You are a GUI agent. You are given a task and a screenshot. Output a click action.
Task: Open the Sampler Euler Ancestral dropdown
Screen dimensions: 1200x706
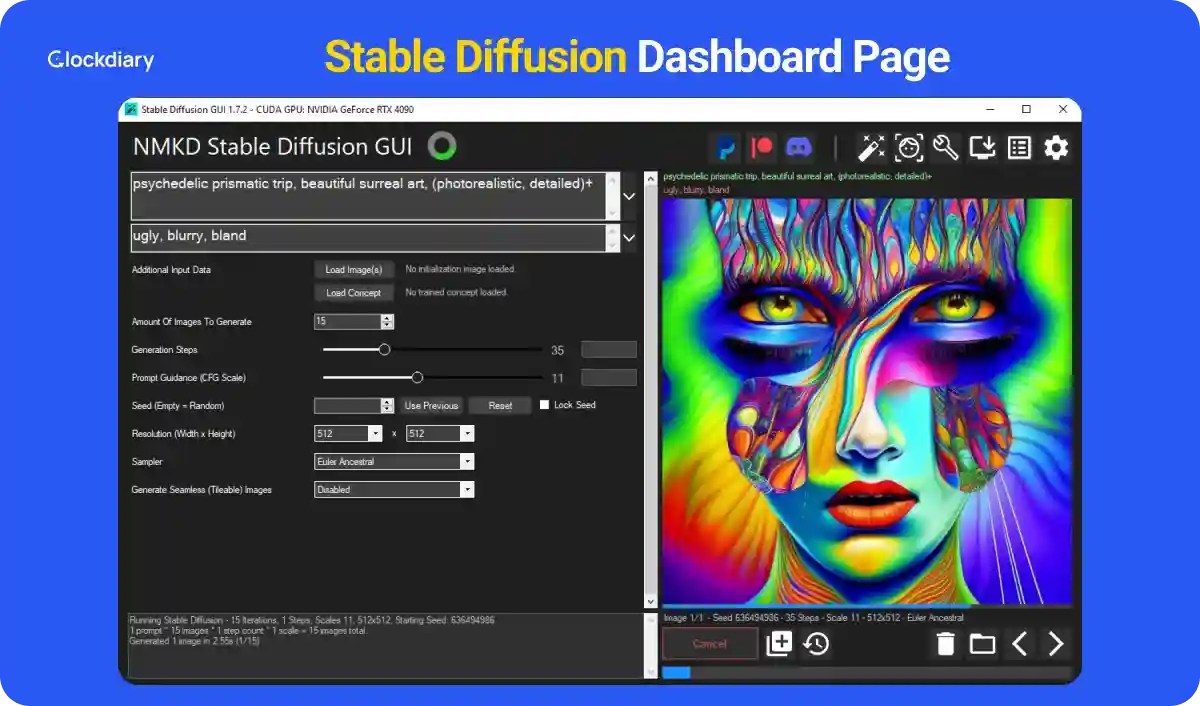coord(394,462)
